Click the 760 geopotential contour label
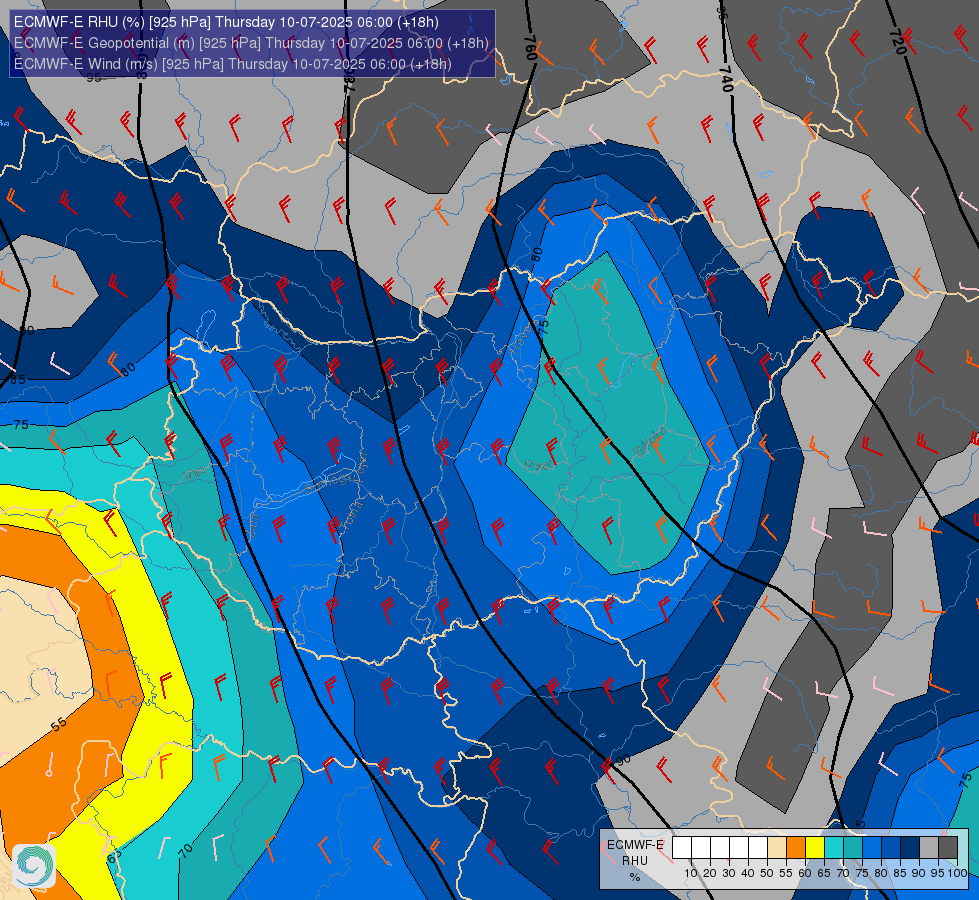 coord(529,47)
